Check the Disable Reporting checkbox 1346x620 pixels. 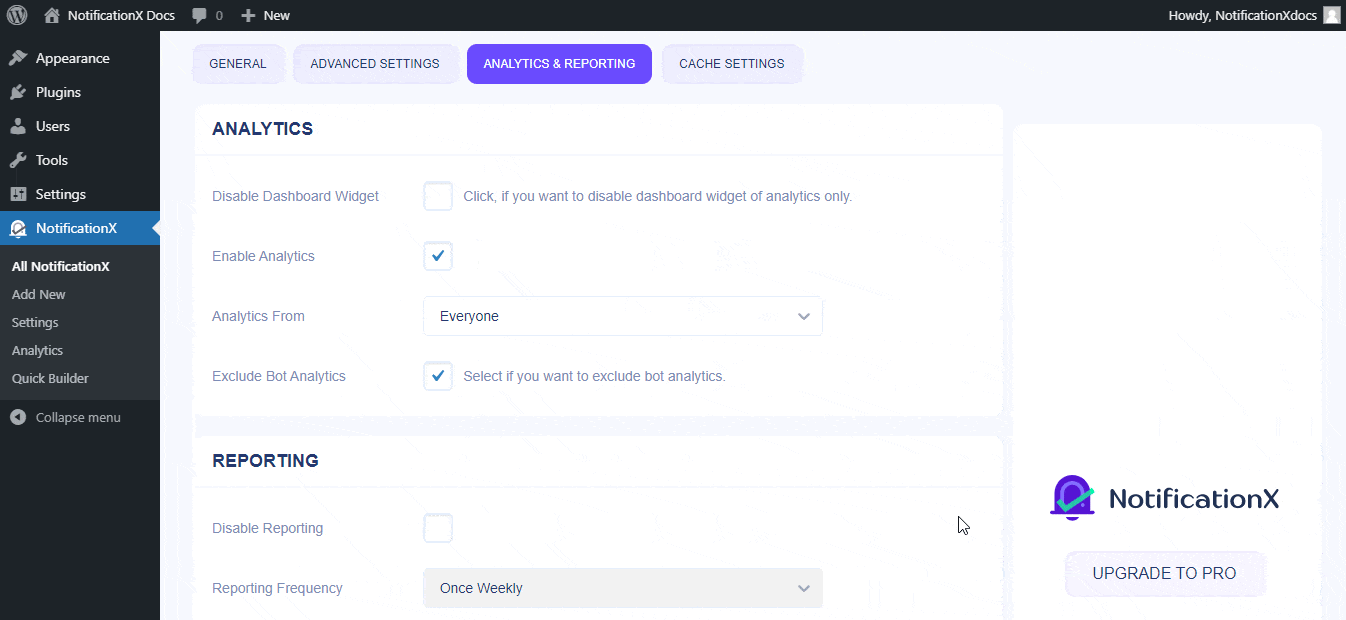click(x=438, y=528)
